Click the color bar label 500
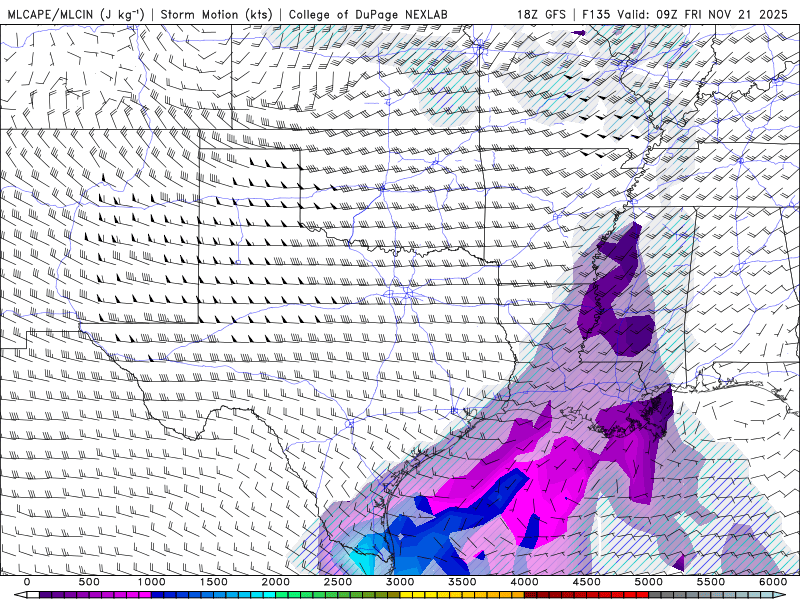Viewport: 800px width, 600px height. [89, 582]
